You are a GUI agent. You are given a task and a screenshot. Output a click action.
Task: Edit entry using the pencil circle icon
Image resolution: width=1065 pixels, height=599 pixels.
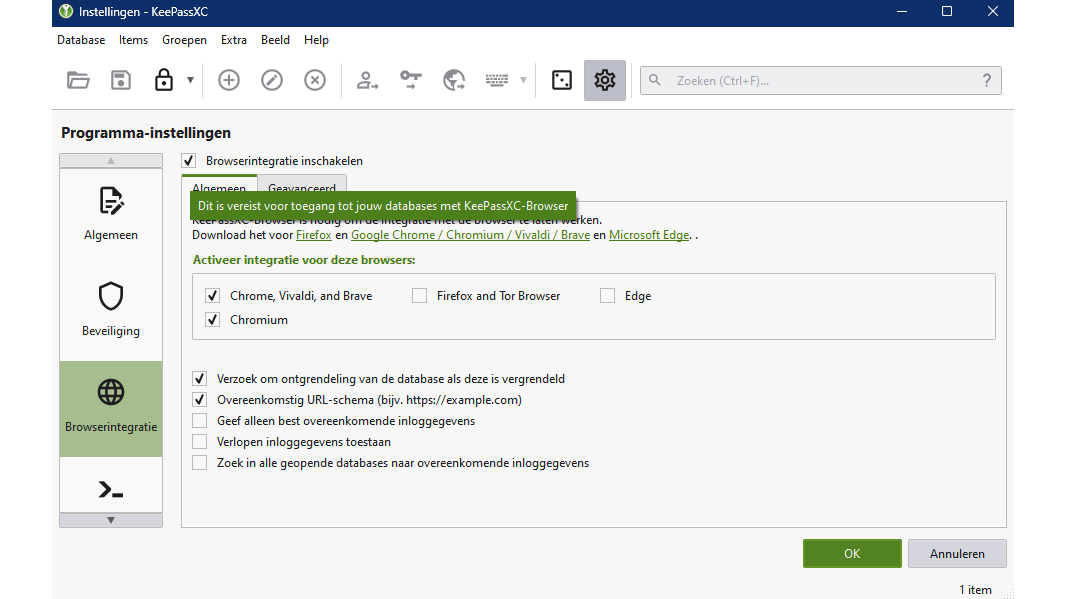[272, 80]
